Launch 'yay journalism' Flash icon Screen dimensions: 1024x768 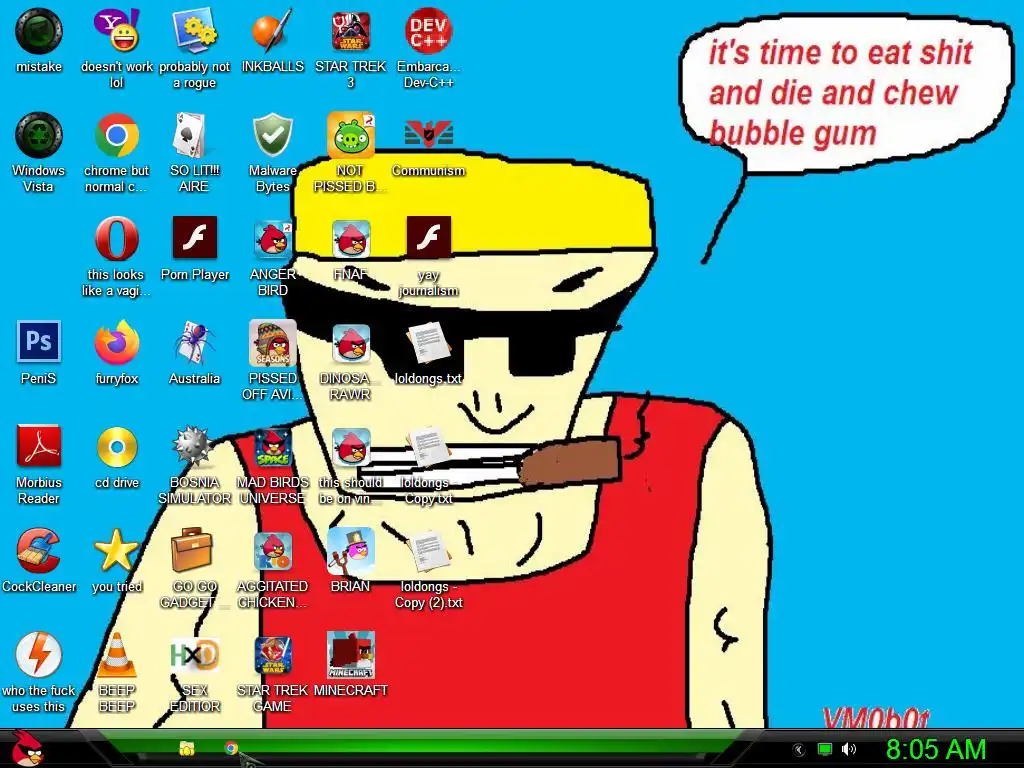click(x=428, y=238)
